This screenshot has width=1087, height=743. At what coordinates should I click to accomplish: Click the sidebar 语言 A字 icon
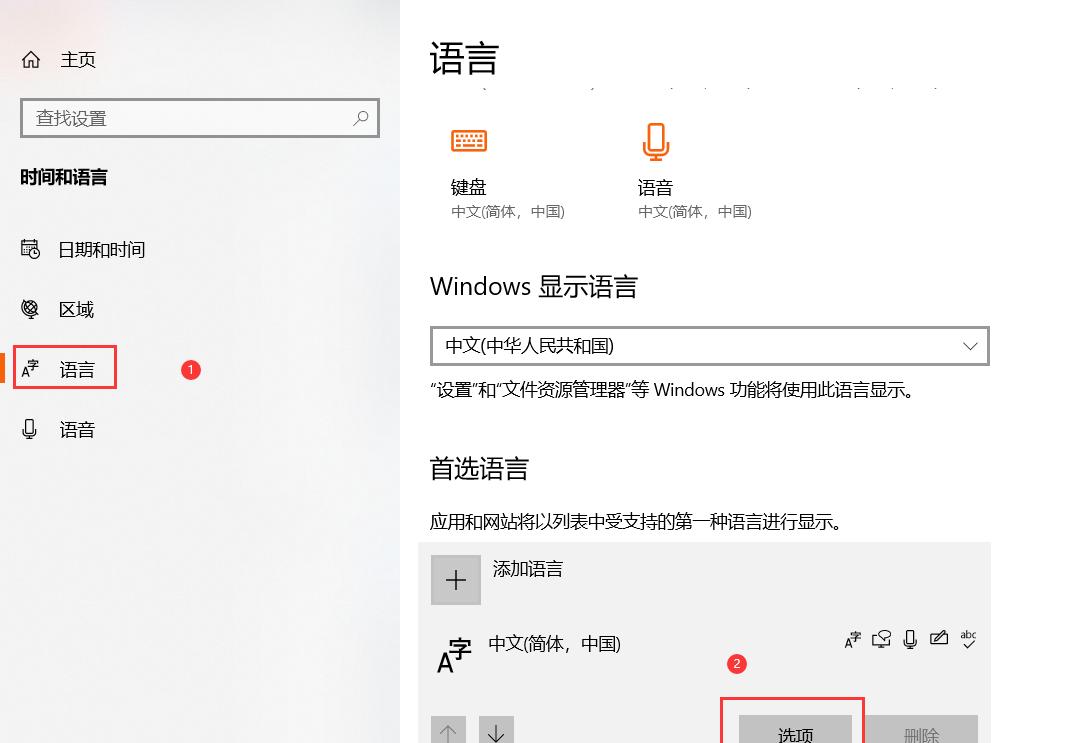pos(30,368)
